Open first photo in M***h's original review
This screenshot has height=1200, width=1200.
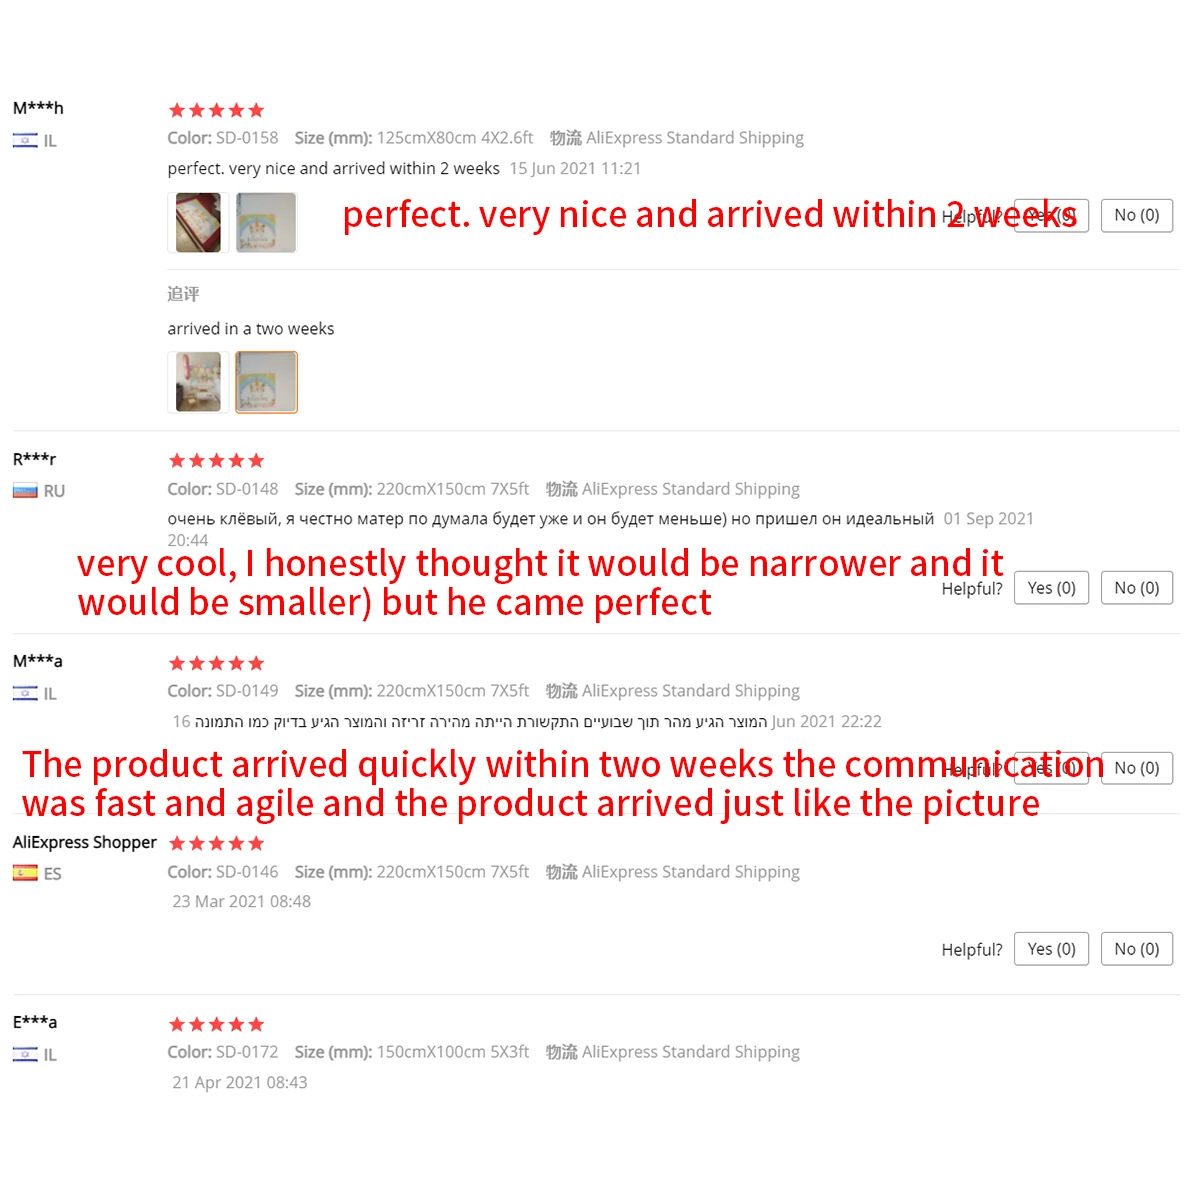point(198,222)
